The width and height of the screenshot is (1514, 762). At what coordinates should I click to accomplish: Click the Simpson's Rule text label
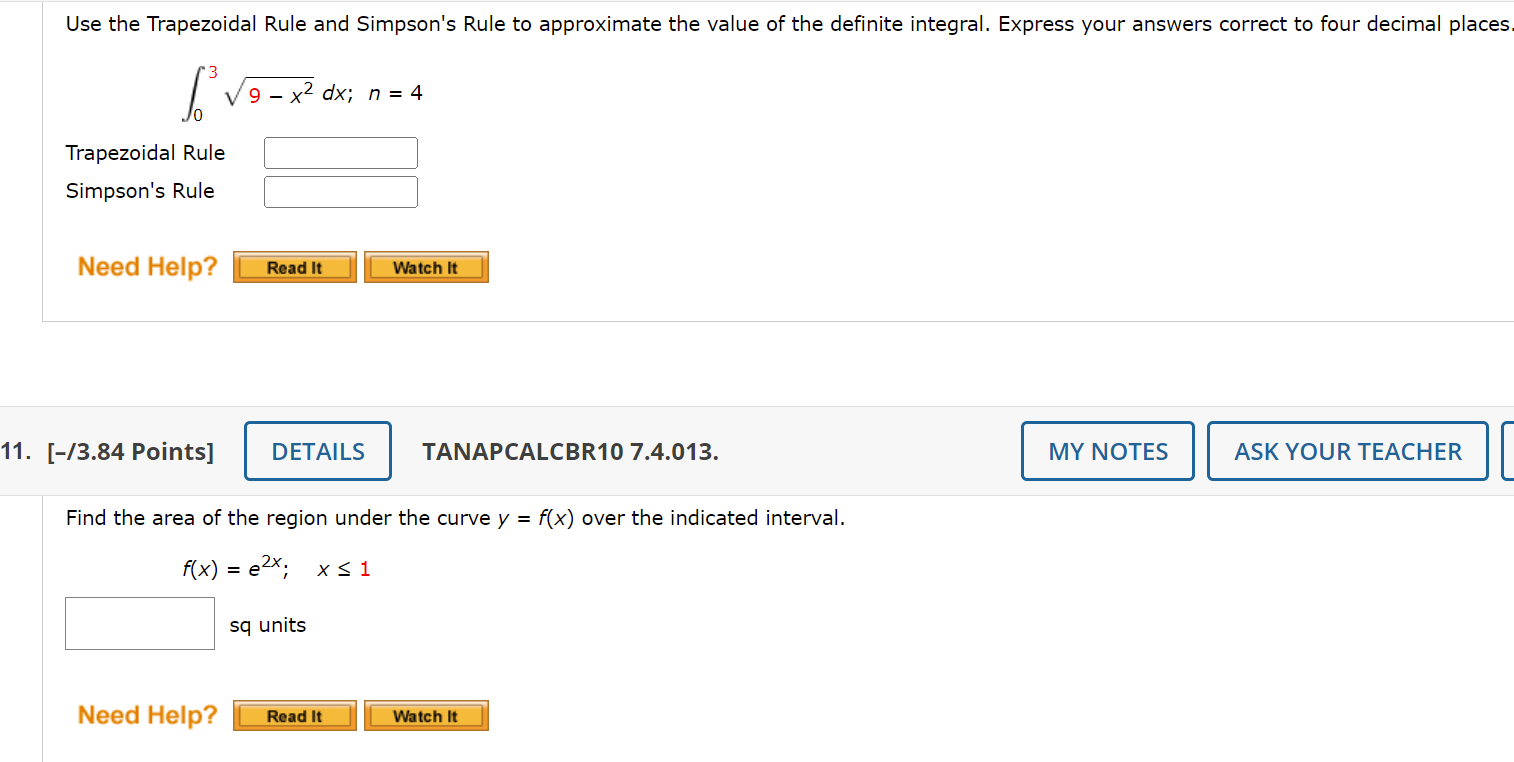click(x=140, y=191)
